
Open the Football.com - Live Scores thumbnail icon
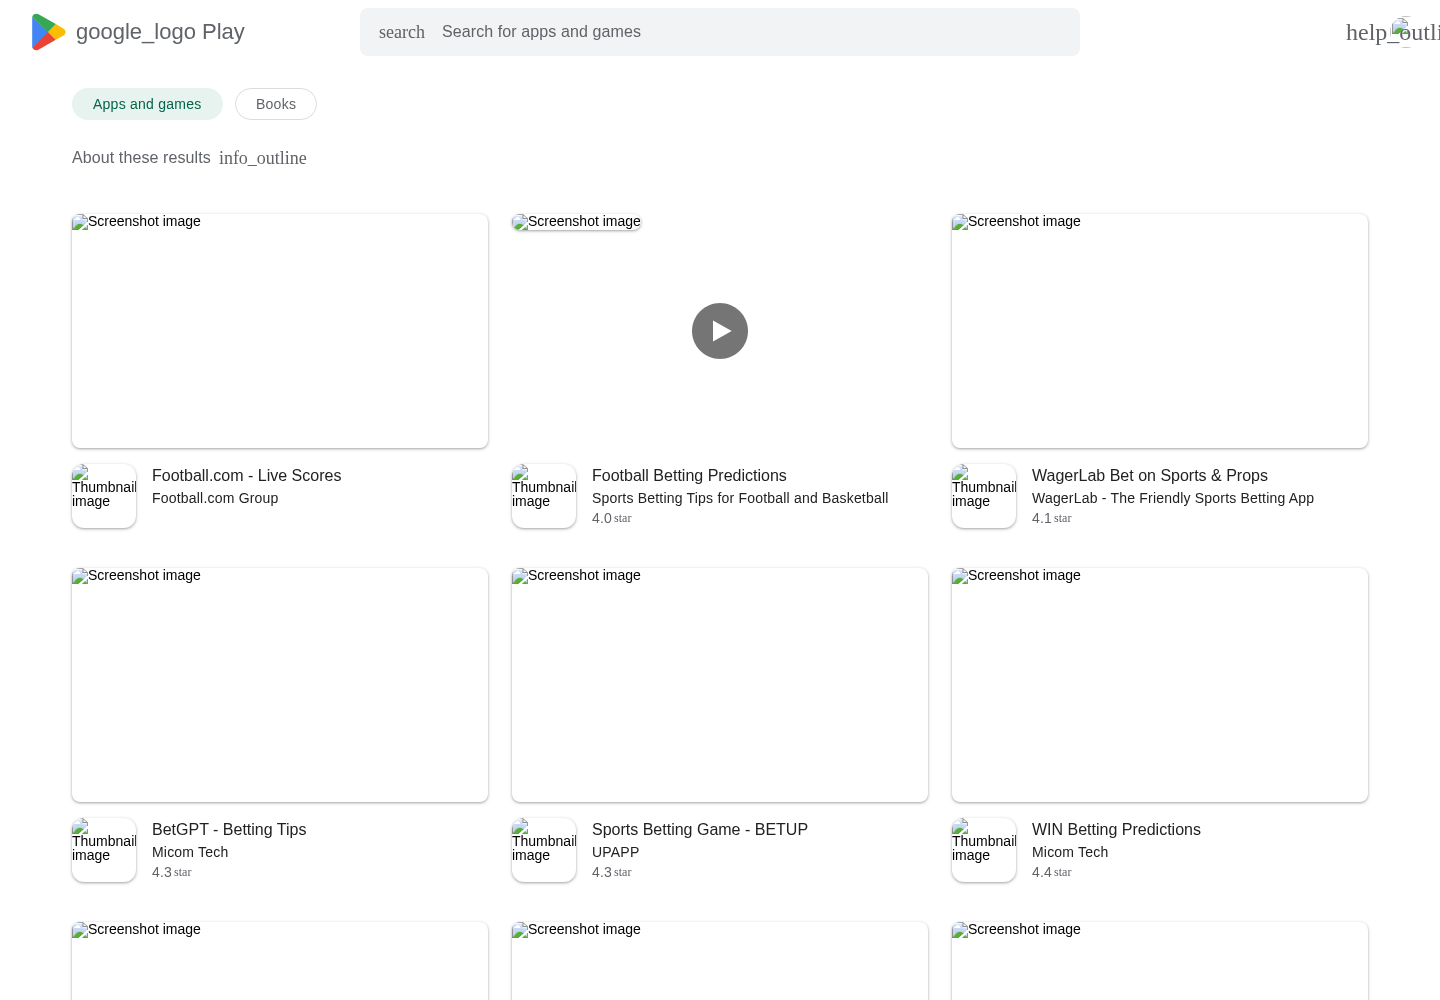(x=104, y=496)
